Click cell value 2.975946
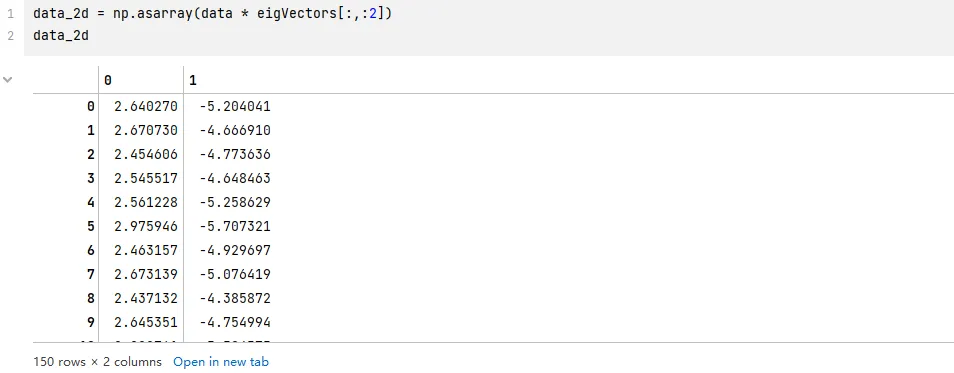 (146, 226)
